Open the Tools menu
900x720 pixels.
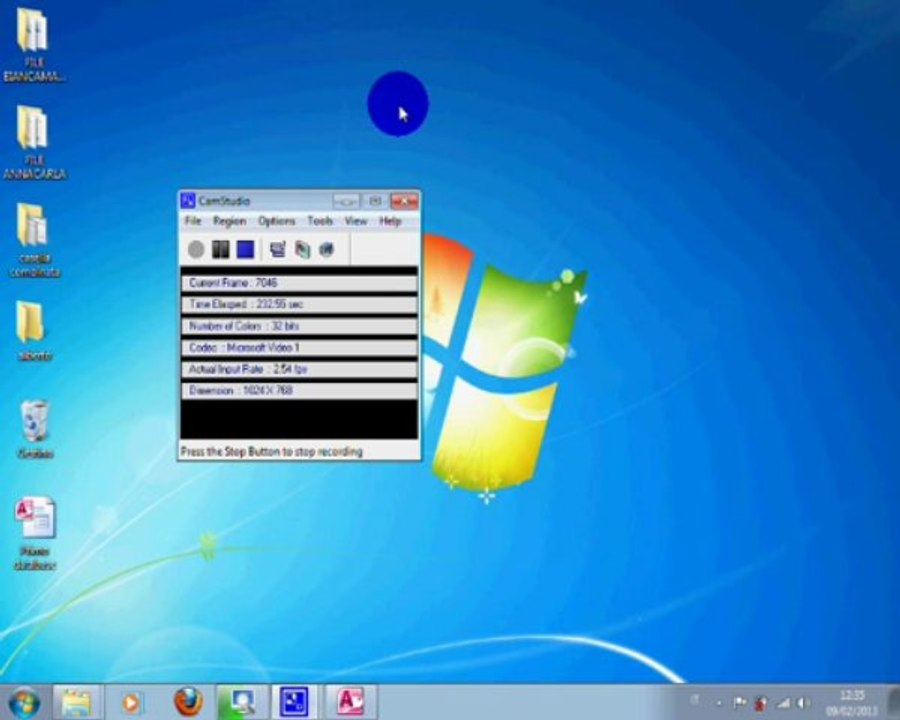pos(320,221)
